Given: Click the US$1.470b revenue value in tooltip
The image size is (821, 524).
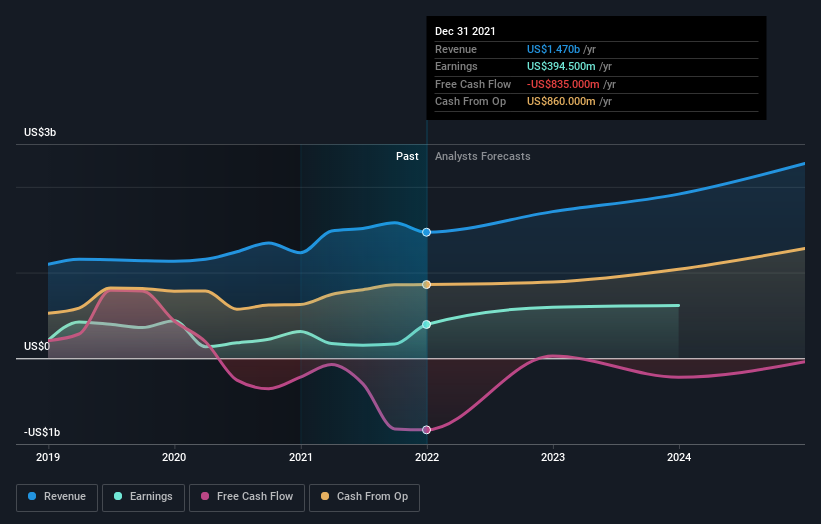Looking at the screenshot, I should point(553,49).
